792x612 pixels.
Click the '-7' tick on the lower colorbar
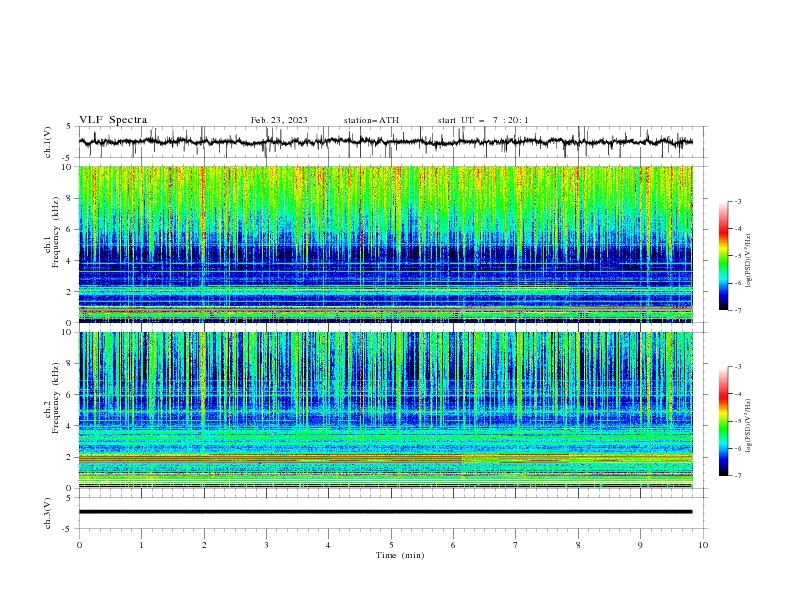(x=738, y=476)
